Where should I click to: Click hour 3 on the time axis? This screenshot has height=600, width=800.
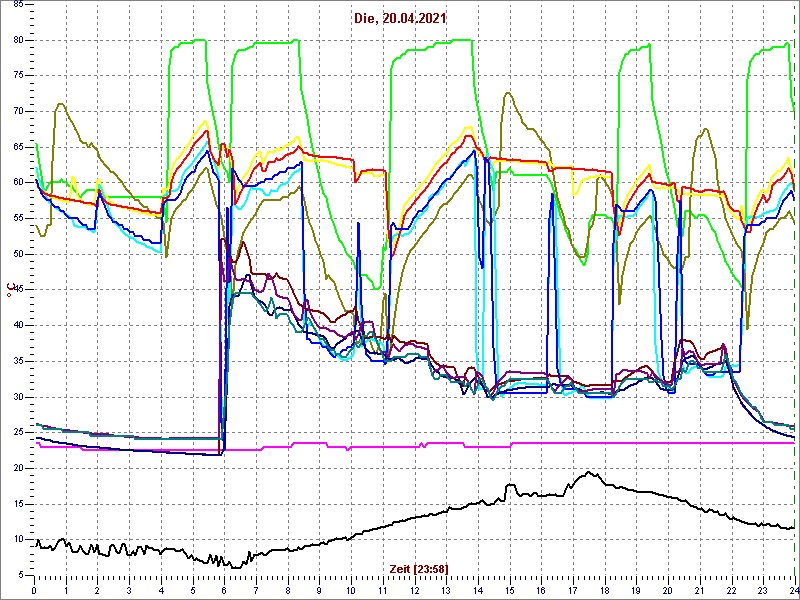click(129, 591)
